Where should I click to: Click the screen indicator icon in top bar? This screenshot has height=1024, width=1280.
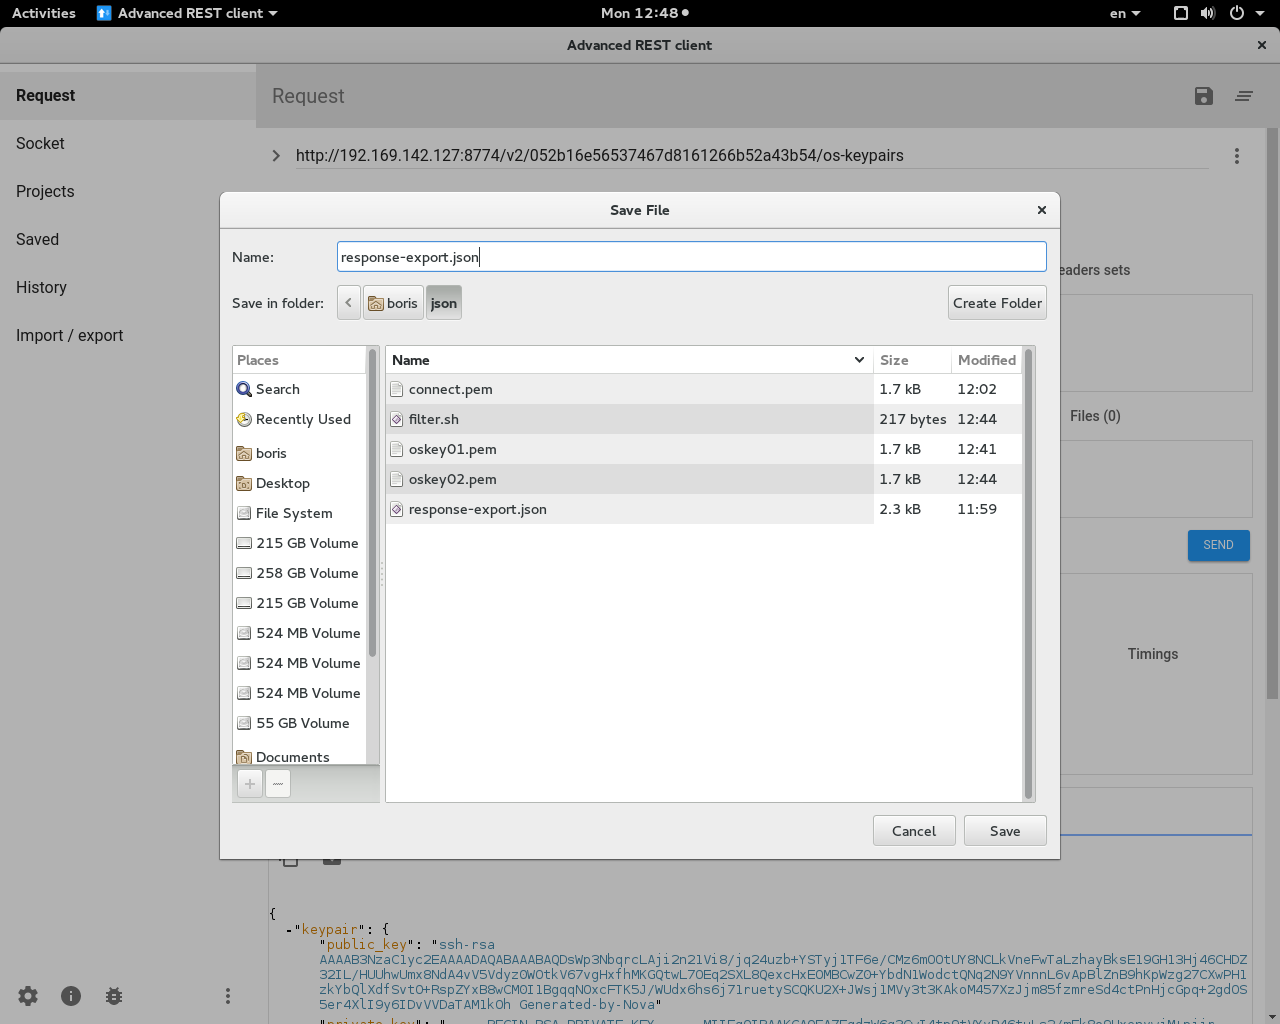[x=1181, y=13]
